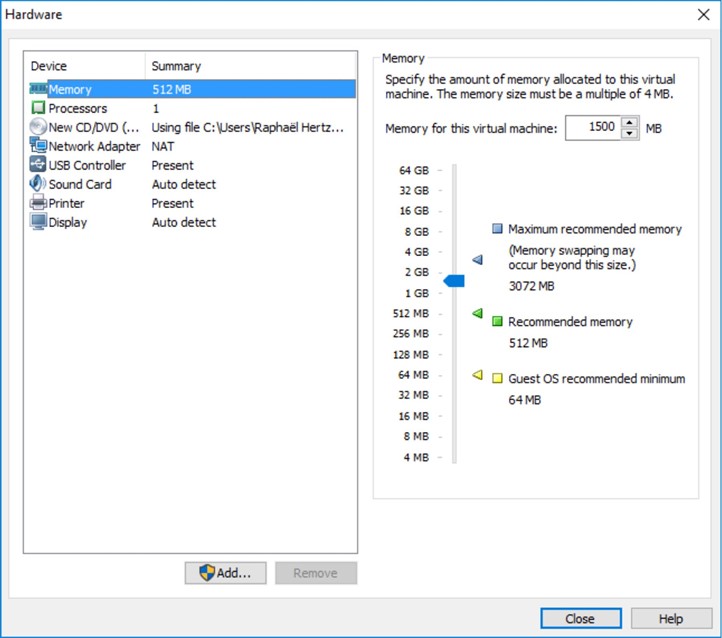This screenshot has width=722, height=638.
Task: Click the 128 MB slider scale label
Action: pyautogui.click(x=411, y=354)
